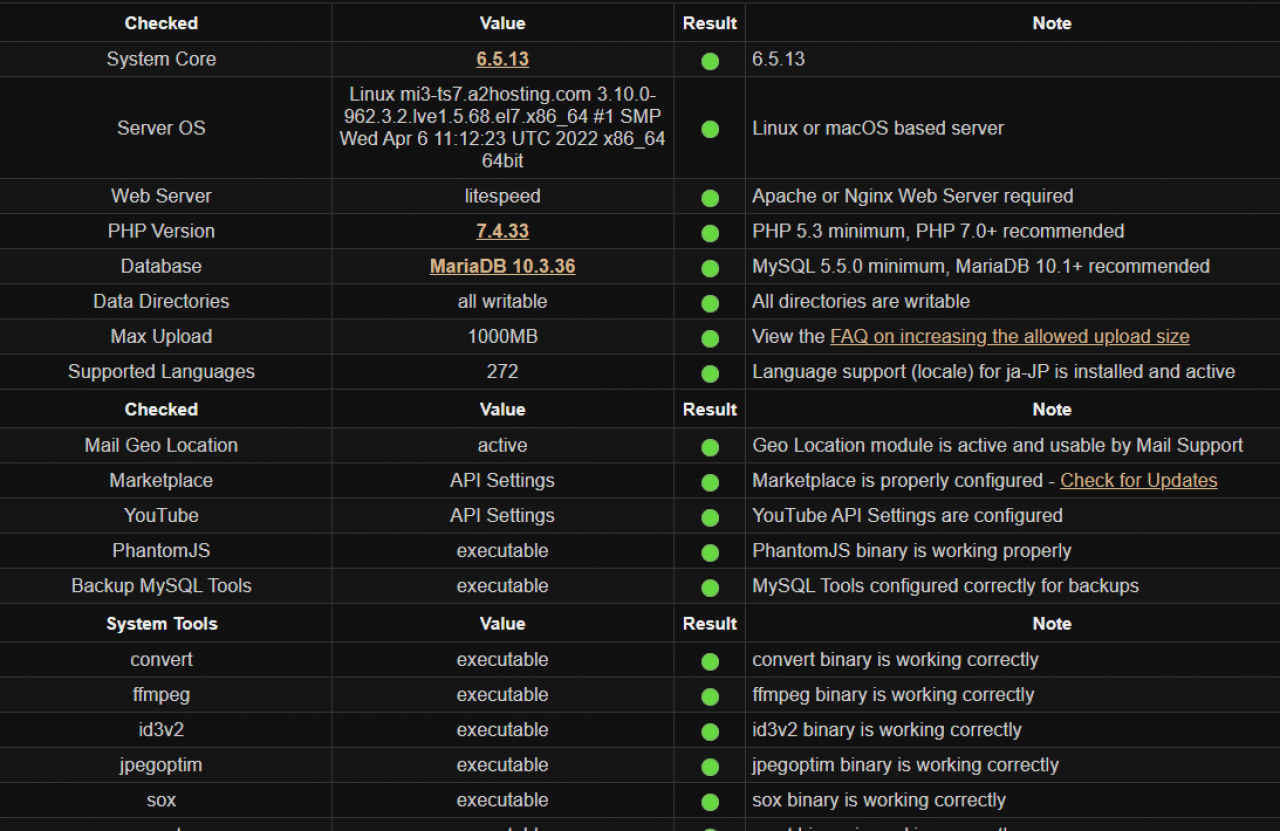1280x831 pixels.
Task: Click the Check for Updates link
Action: point(1138,480)
